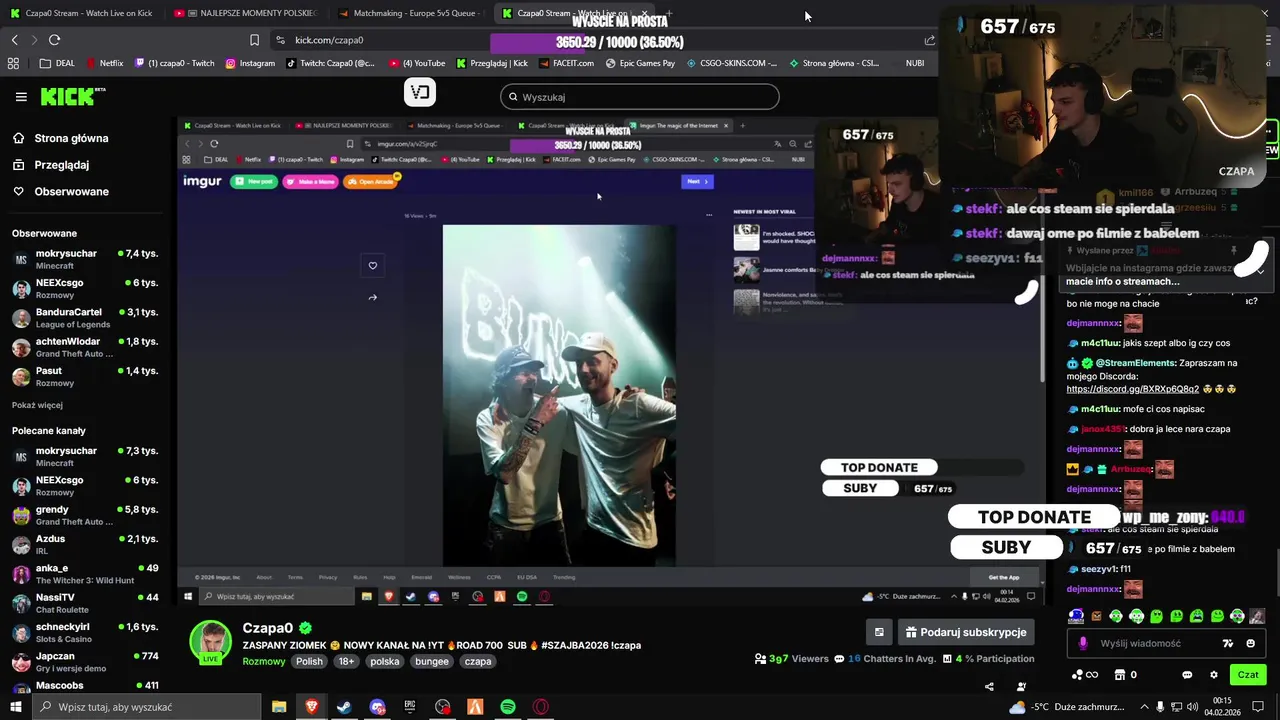Open the taskbar weather widget -5°C
This screenshot has height=720, width=1280.
pos(1068,707)
